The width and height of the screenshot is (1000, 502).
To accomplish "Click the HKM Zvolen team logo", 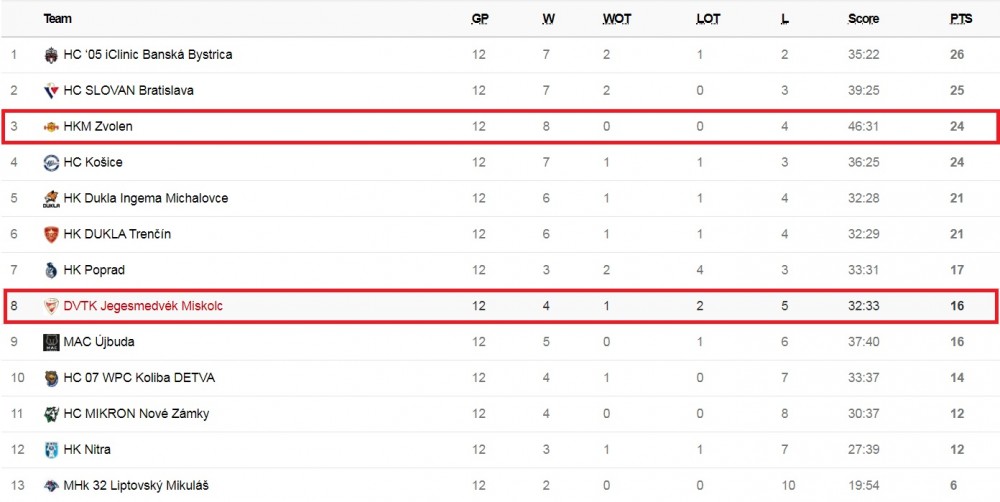I will point(51,127).
